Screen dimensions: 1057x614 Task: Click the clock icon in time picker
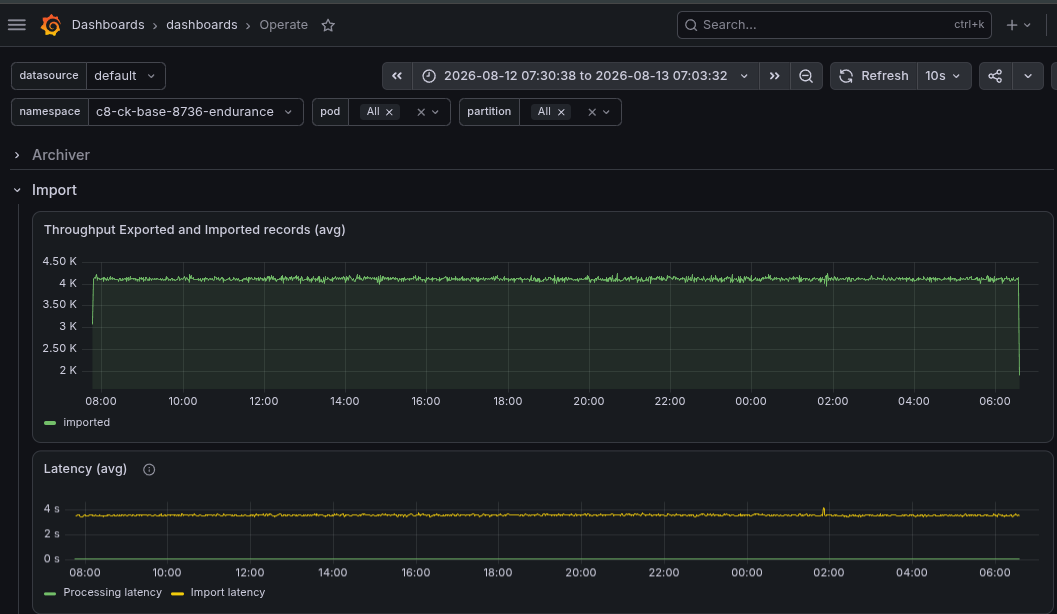tap(429, 76)
